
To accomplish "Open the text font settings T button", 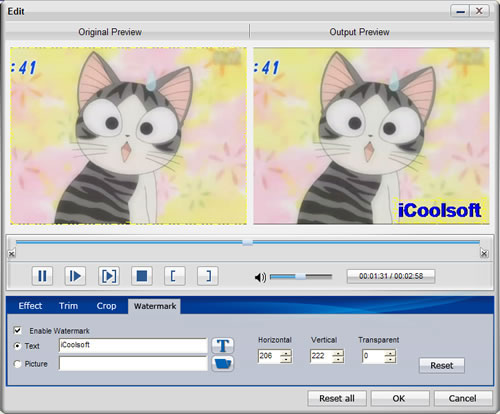I will (223, 346).
